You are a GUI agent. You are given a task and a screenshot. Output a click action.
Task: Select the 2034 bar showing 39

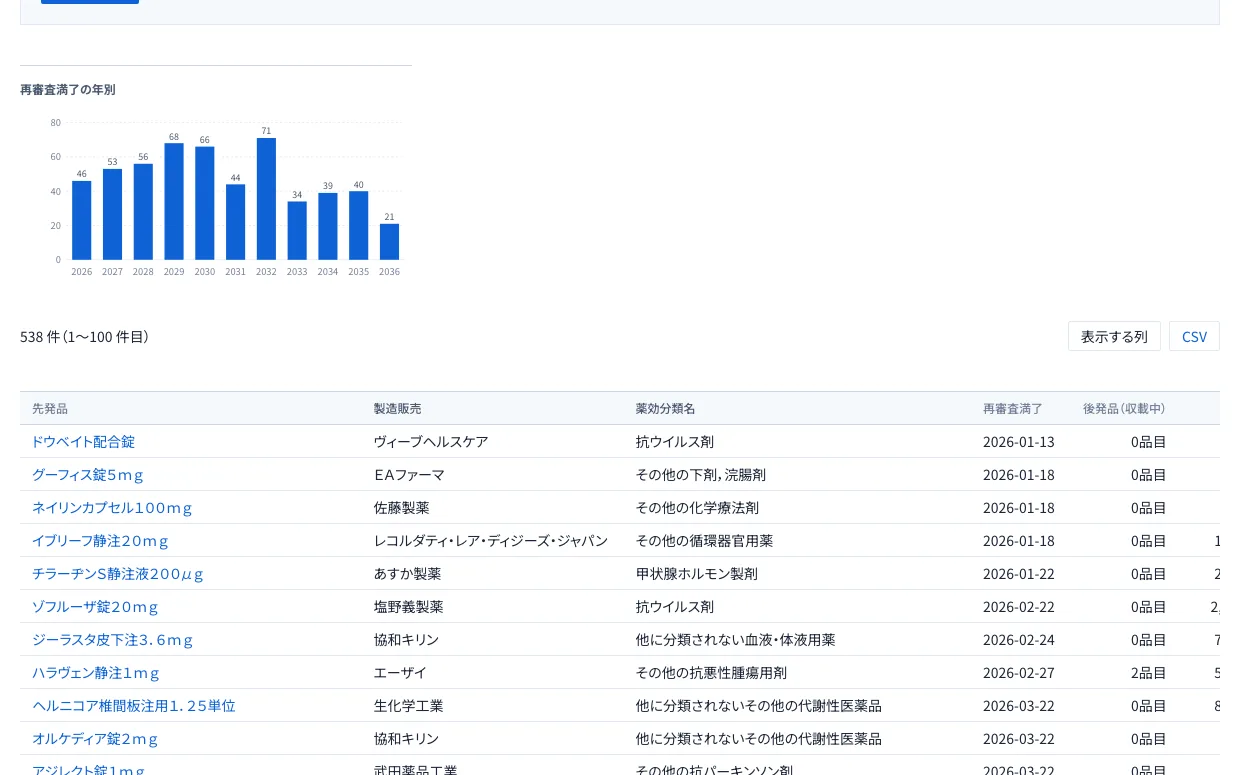tap(328, 226)
